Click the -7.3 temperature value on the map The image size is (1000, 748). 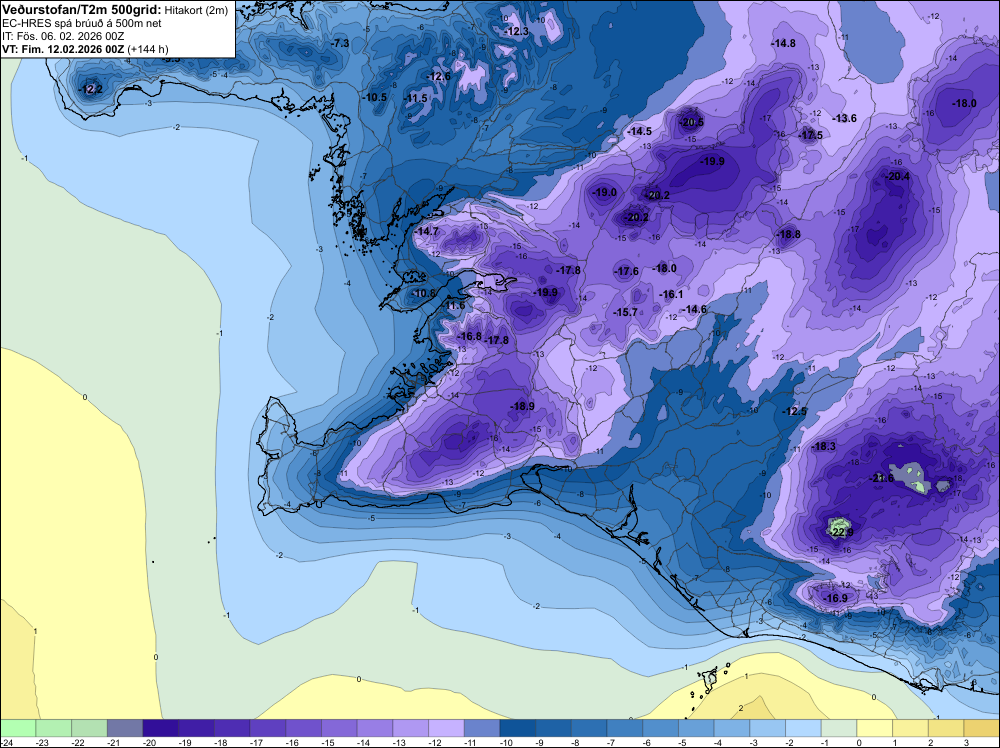point(341,43)
